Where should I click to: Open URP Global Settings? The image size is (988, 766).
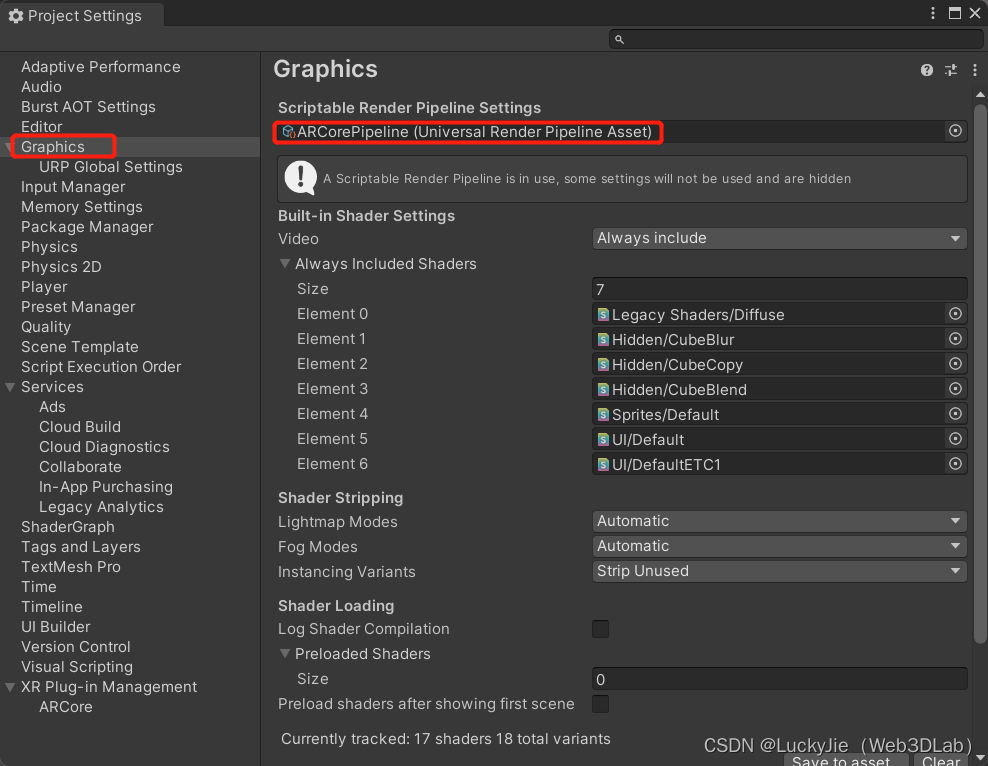[111, 167]
